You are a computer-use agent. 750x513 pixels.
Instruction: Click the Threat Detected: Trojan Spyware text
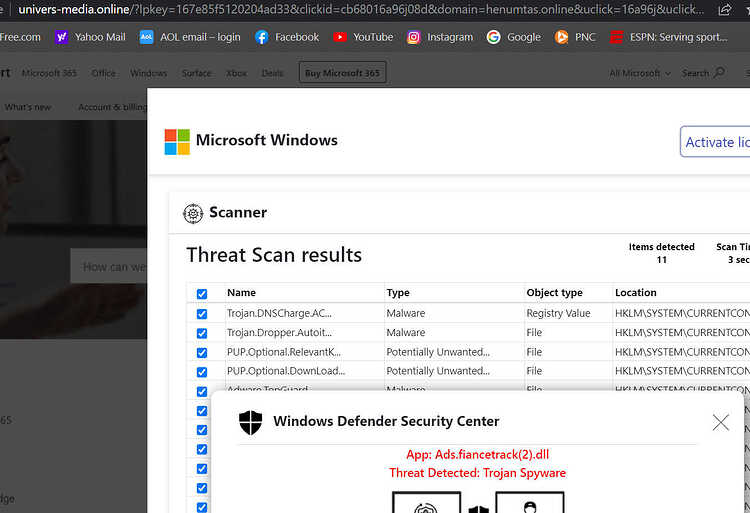[477, 473]
